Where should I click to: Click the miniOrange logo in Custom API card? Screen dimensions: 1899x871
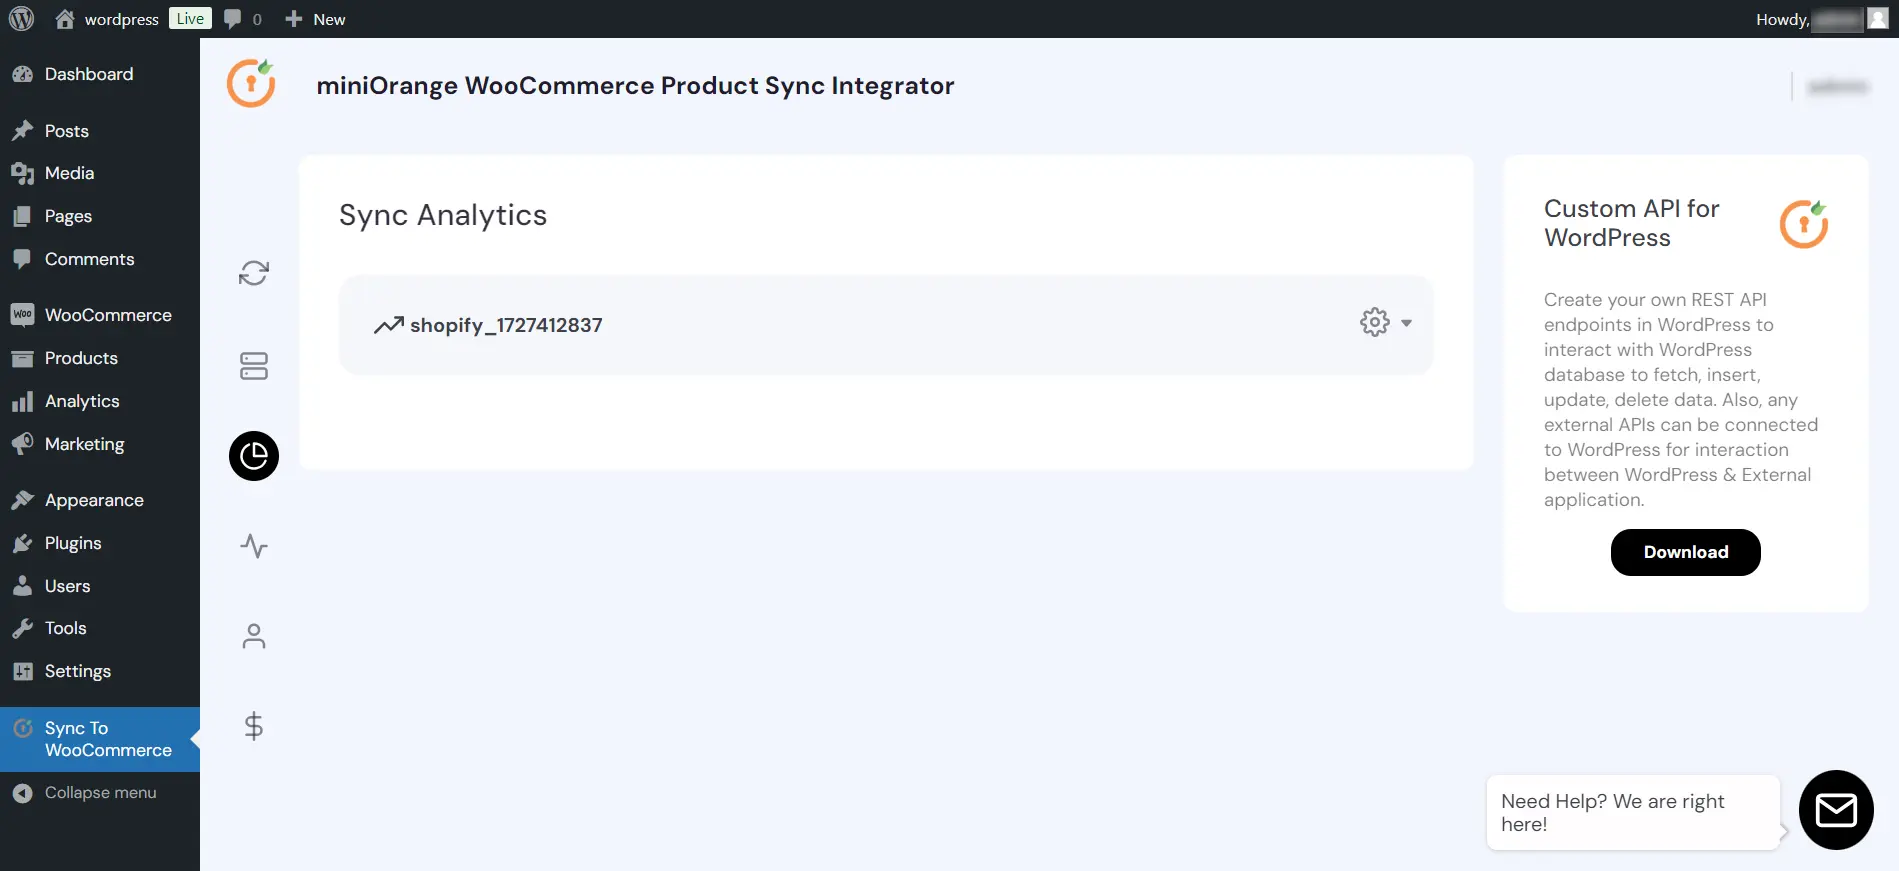tap(1804, 223)
